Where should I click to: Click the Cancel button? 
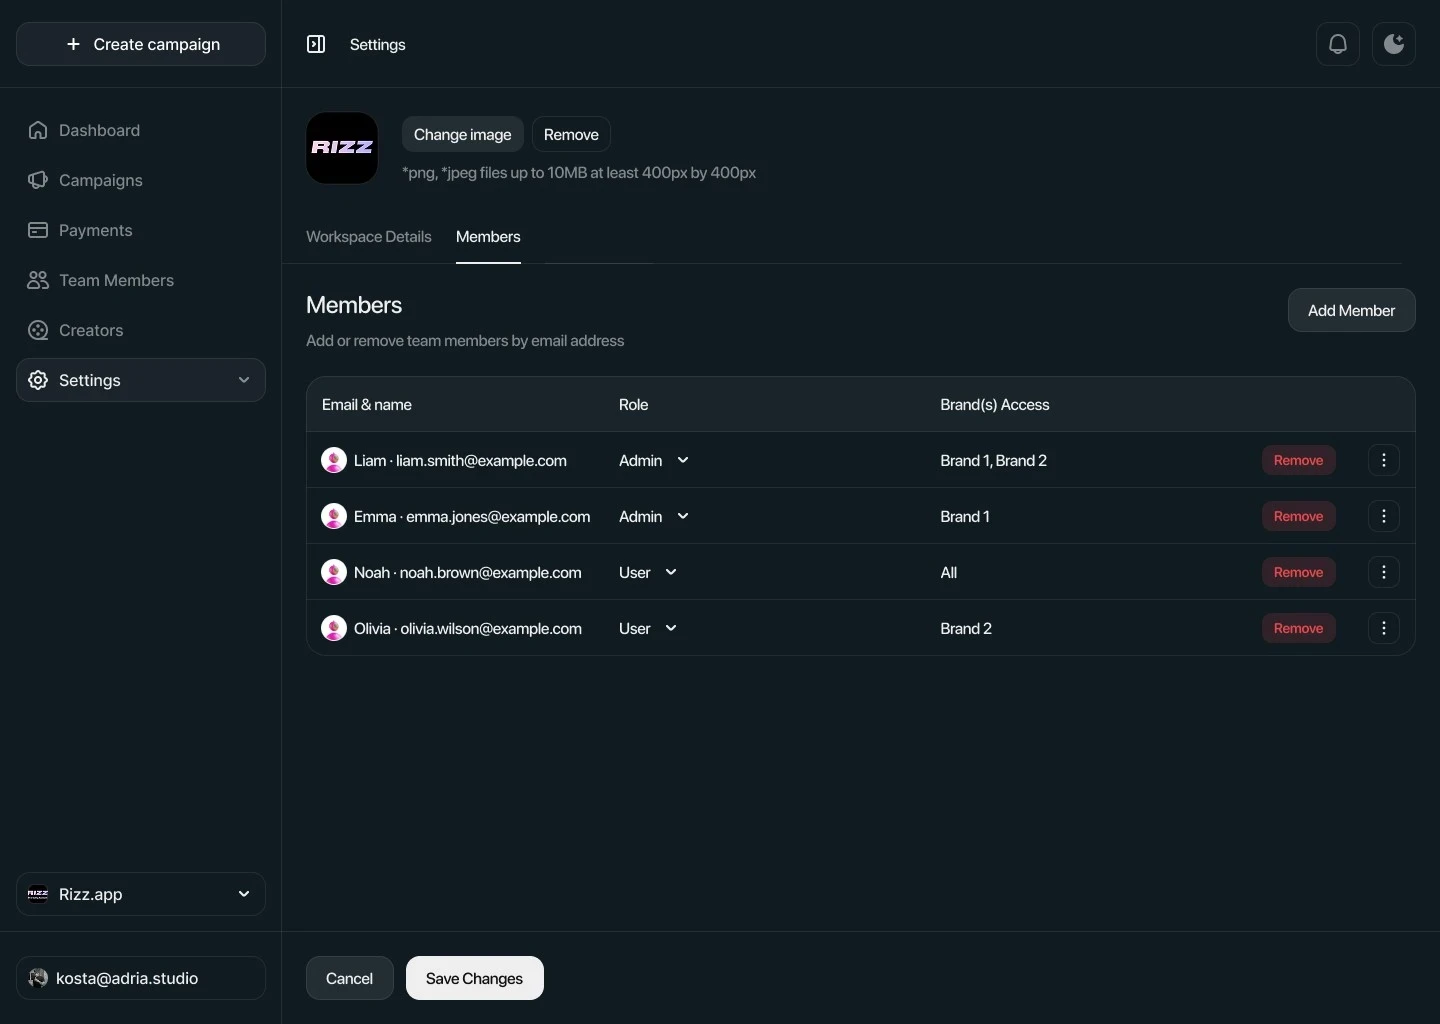coord(350,978)
